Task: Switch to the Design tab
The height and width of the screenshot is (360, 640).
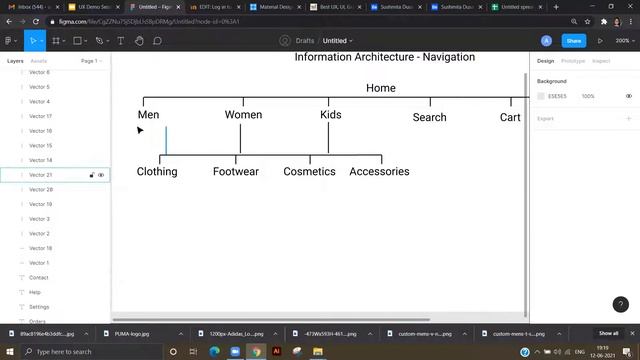Action: pos(545,61)
